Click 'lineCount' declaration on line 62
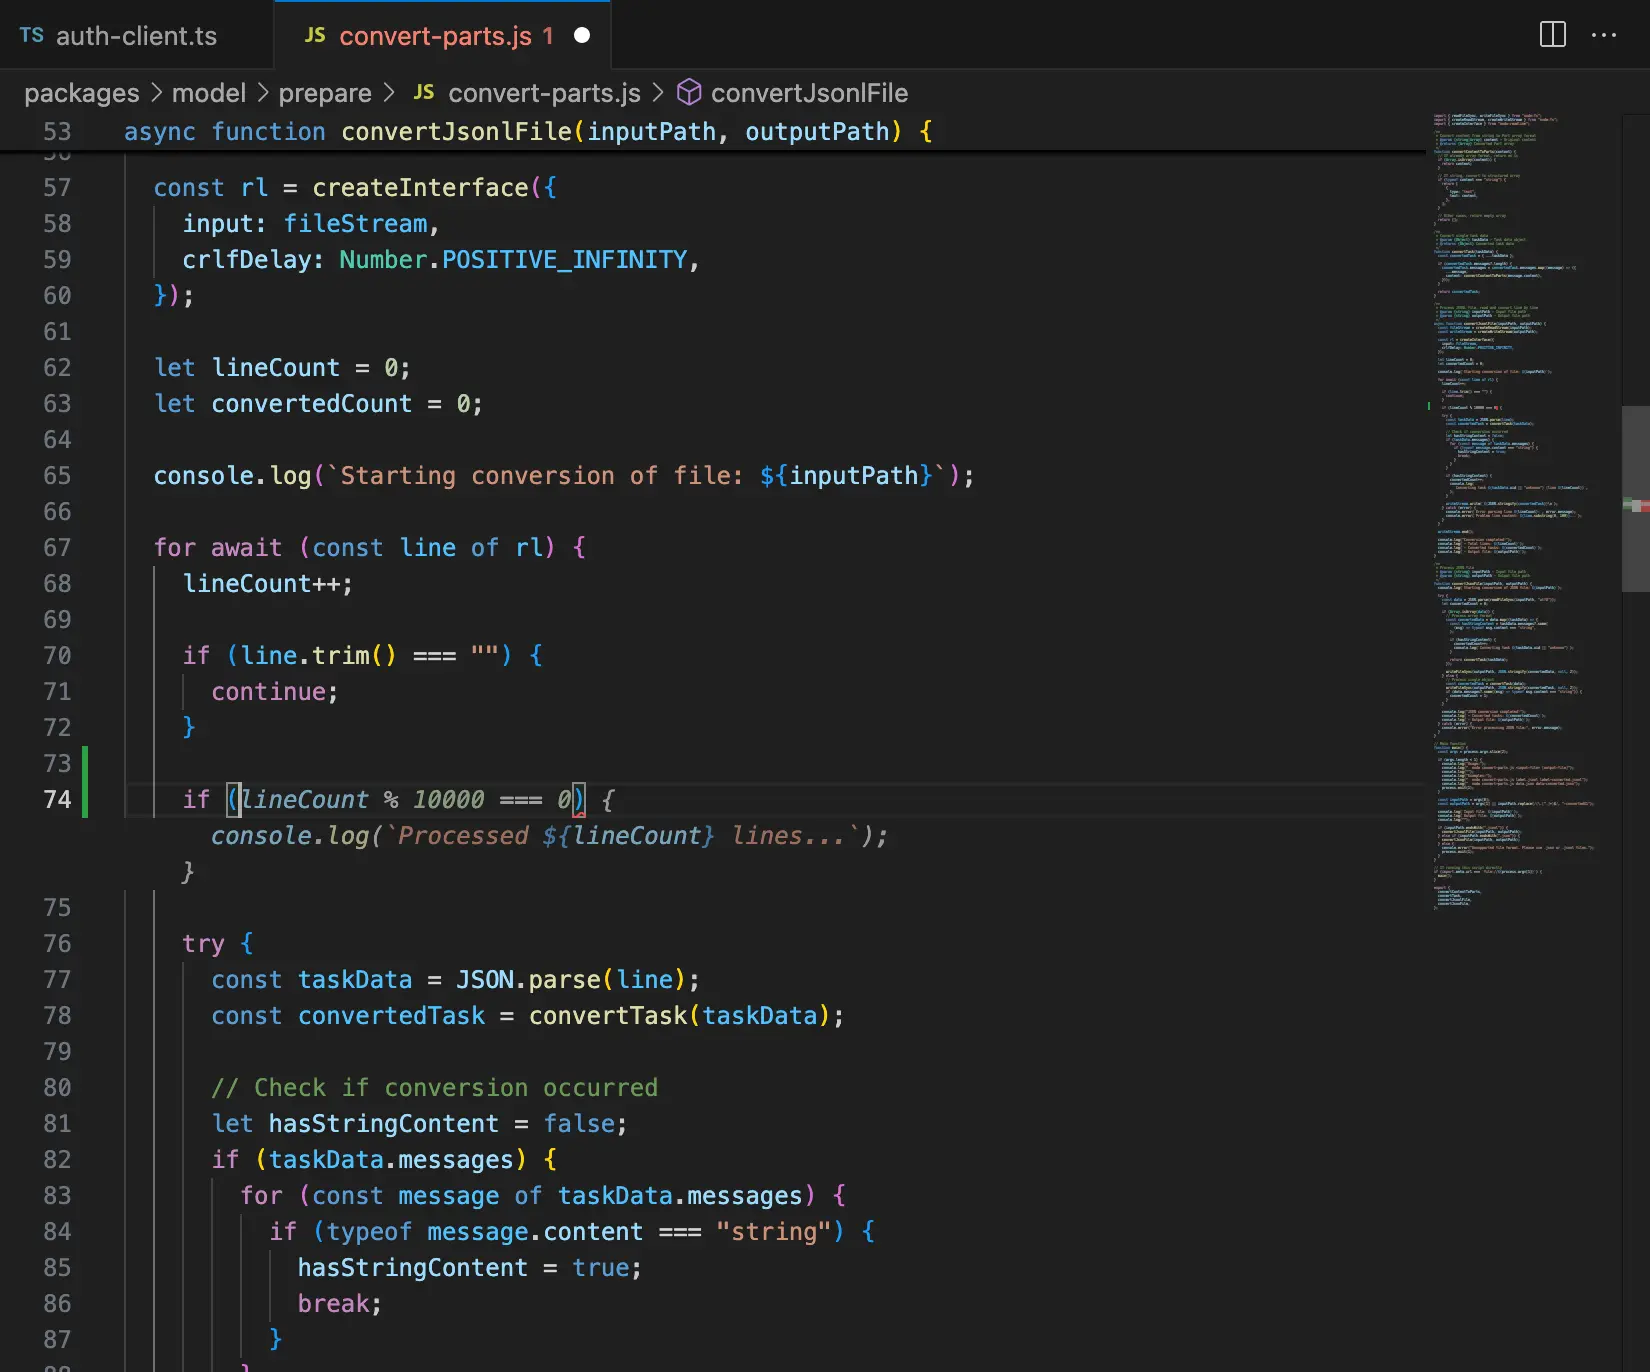The width and height of the screenshot is (1650, 1372). [x=276, y=368]
